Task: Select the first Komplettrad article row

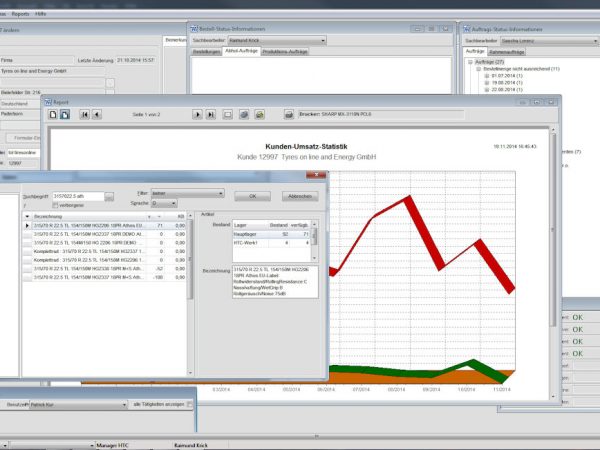Action: 105,251
